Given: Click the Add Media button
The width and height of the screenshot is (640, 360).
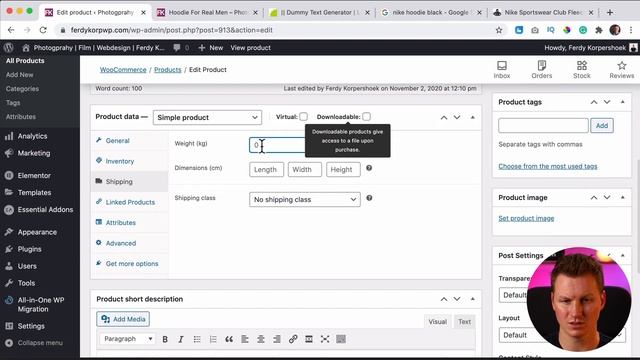Looking at the screenshot, I should pos(123,319).
